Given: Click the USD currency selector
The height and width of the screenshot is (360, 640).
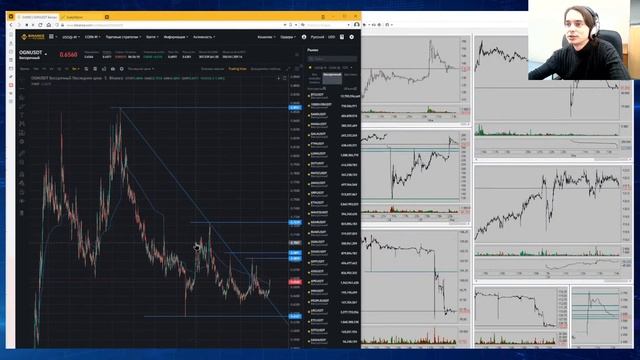Looking at the screenshot, I should coord(331,37).
